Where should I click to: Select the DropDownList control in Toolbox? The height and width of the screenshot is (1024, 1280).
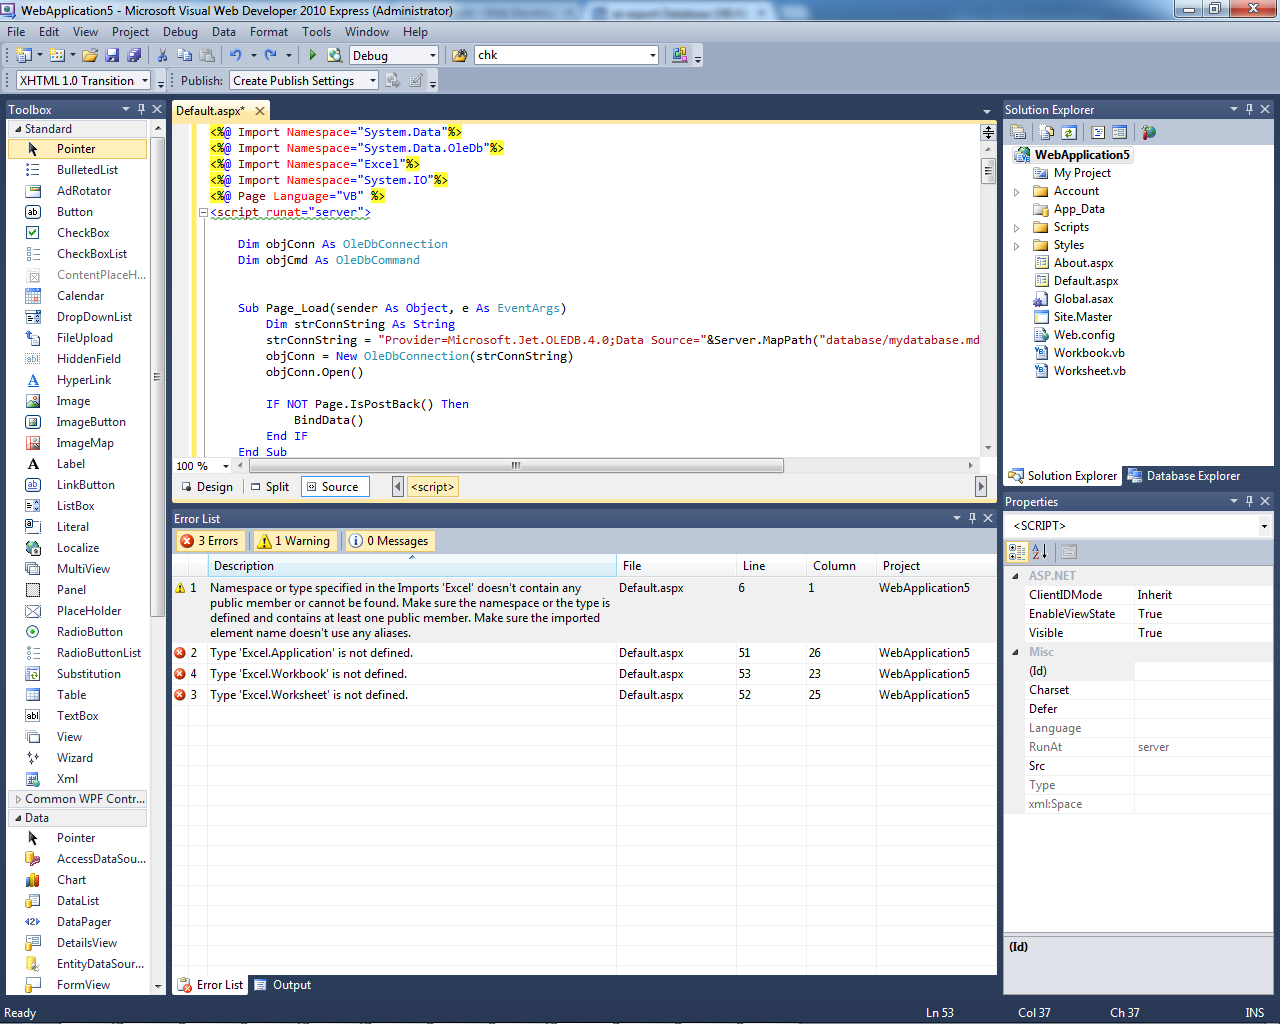tap(78, 317)
